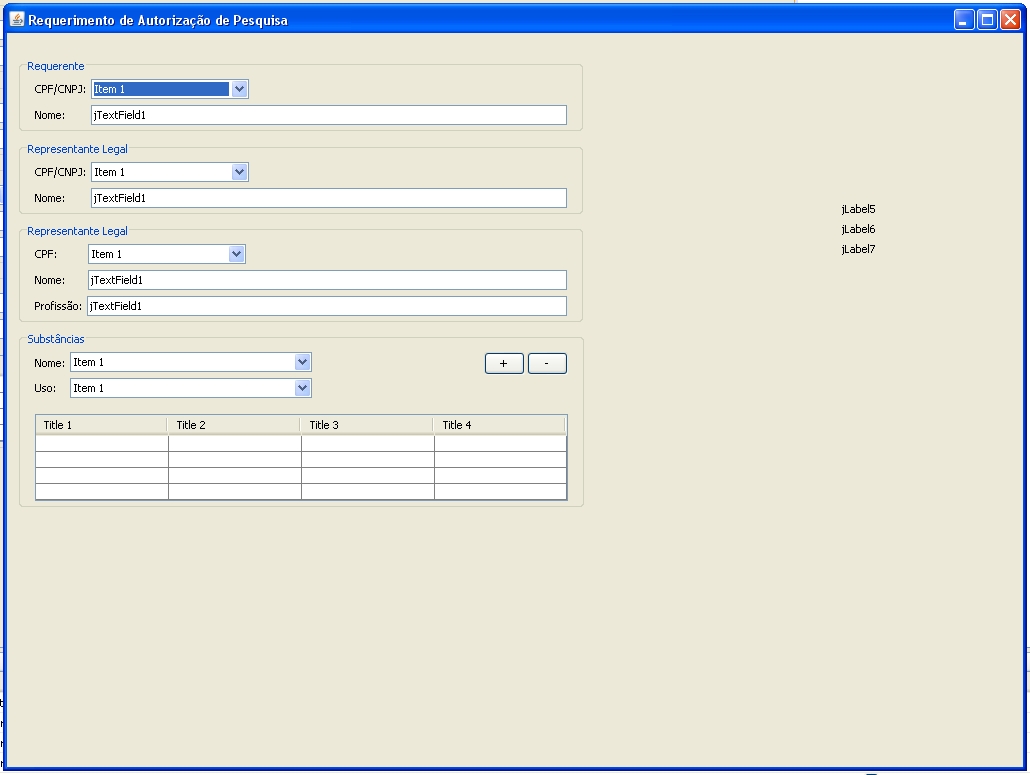Viewport: 1030px width, 775px height.
Task: Select the Title 2 column header
Action: click(x=235, y=425)
